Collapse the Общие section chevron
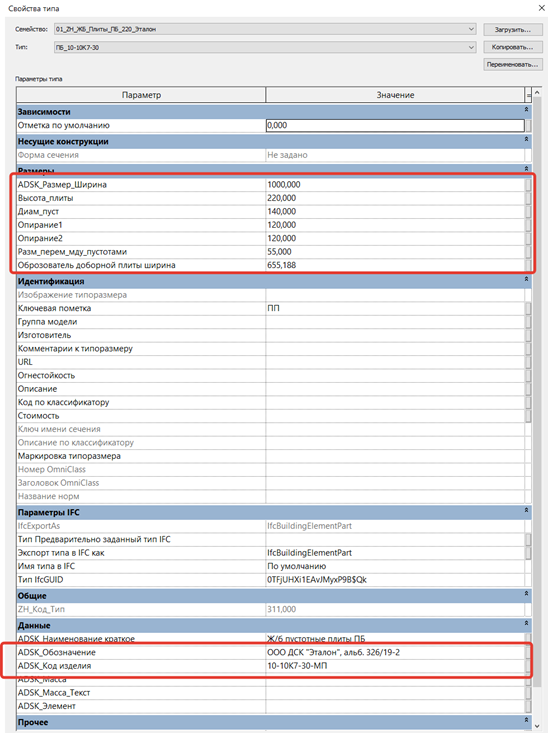Viewport: 548px width, 733px height. (x=526, y=594)
